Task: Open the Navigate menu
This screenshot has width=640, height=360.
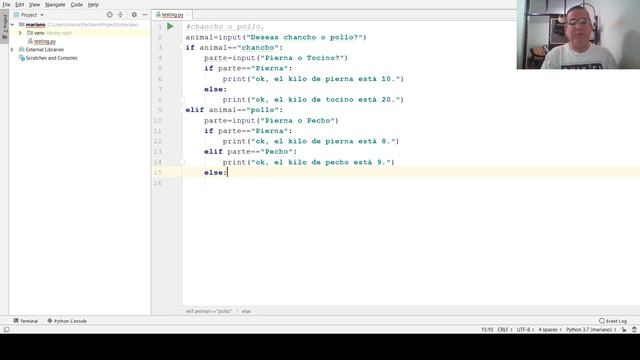Action: pos(55,4)
